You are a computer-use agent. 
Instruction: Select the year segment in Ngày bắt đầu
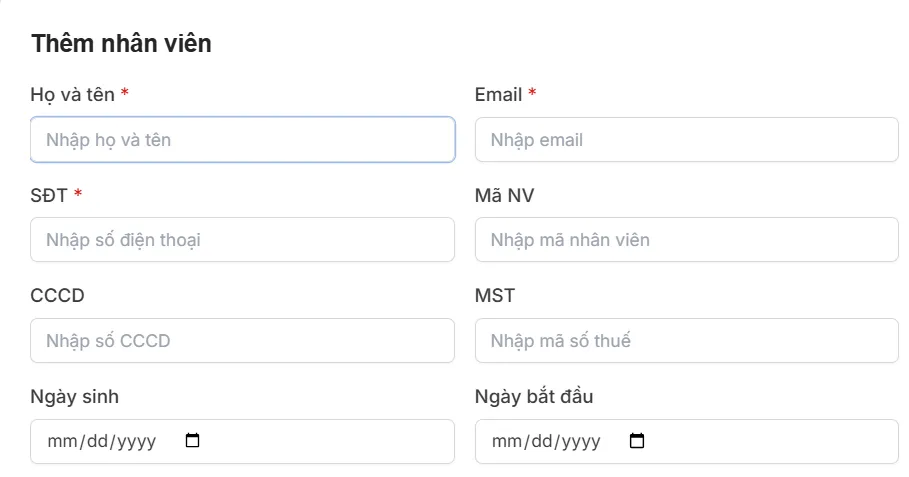pos(580,441)
